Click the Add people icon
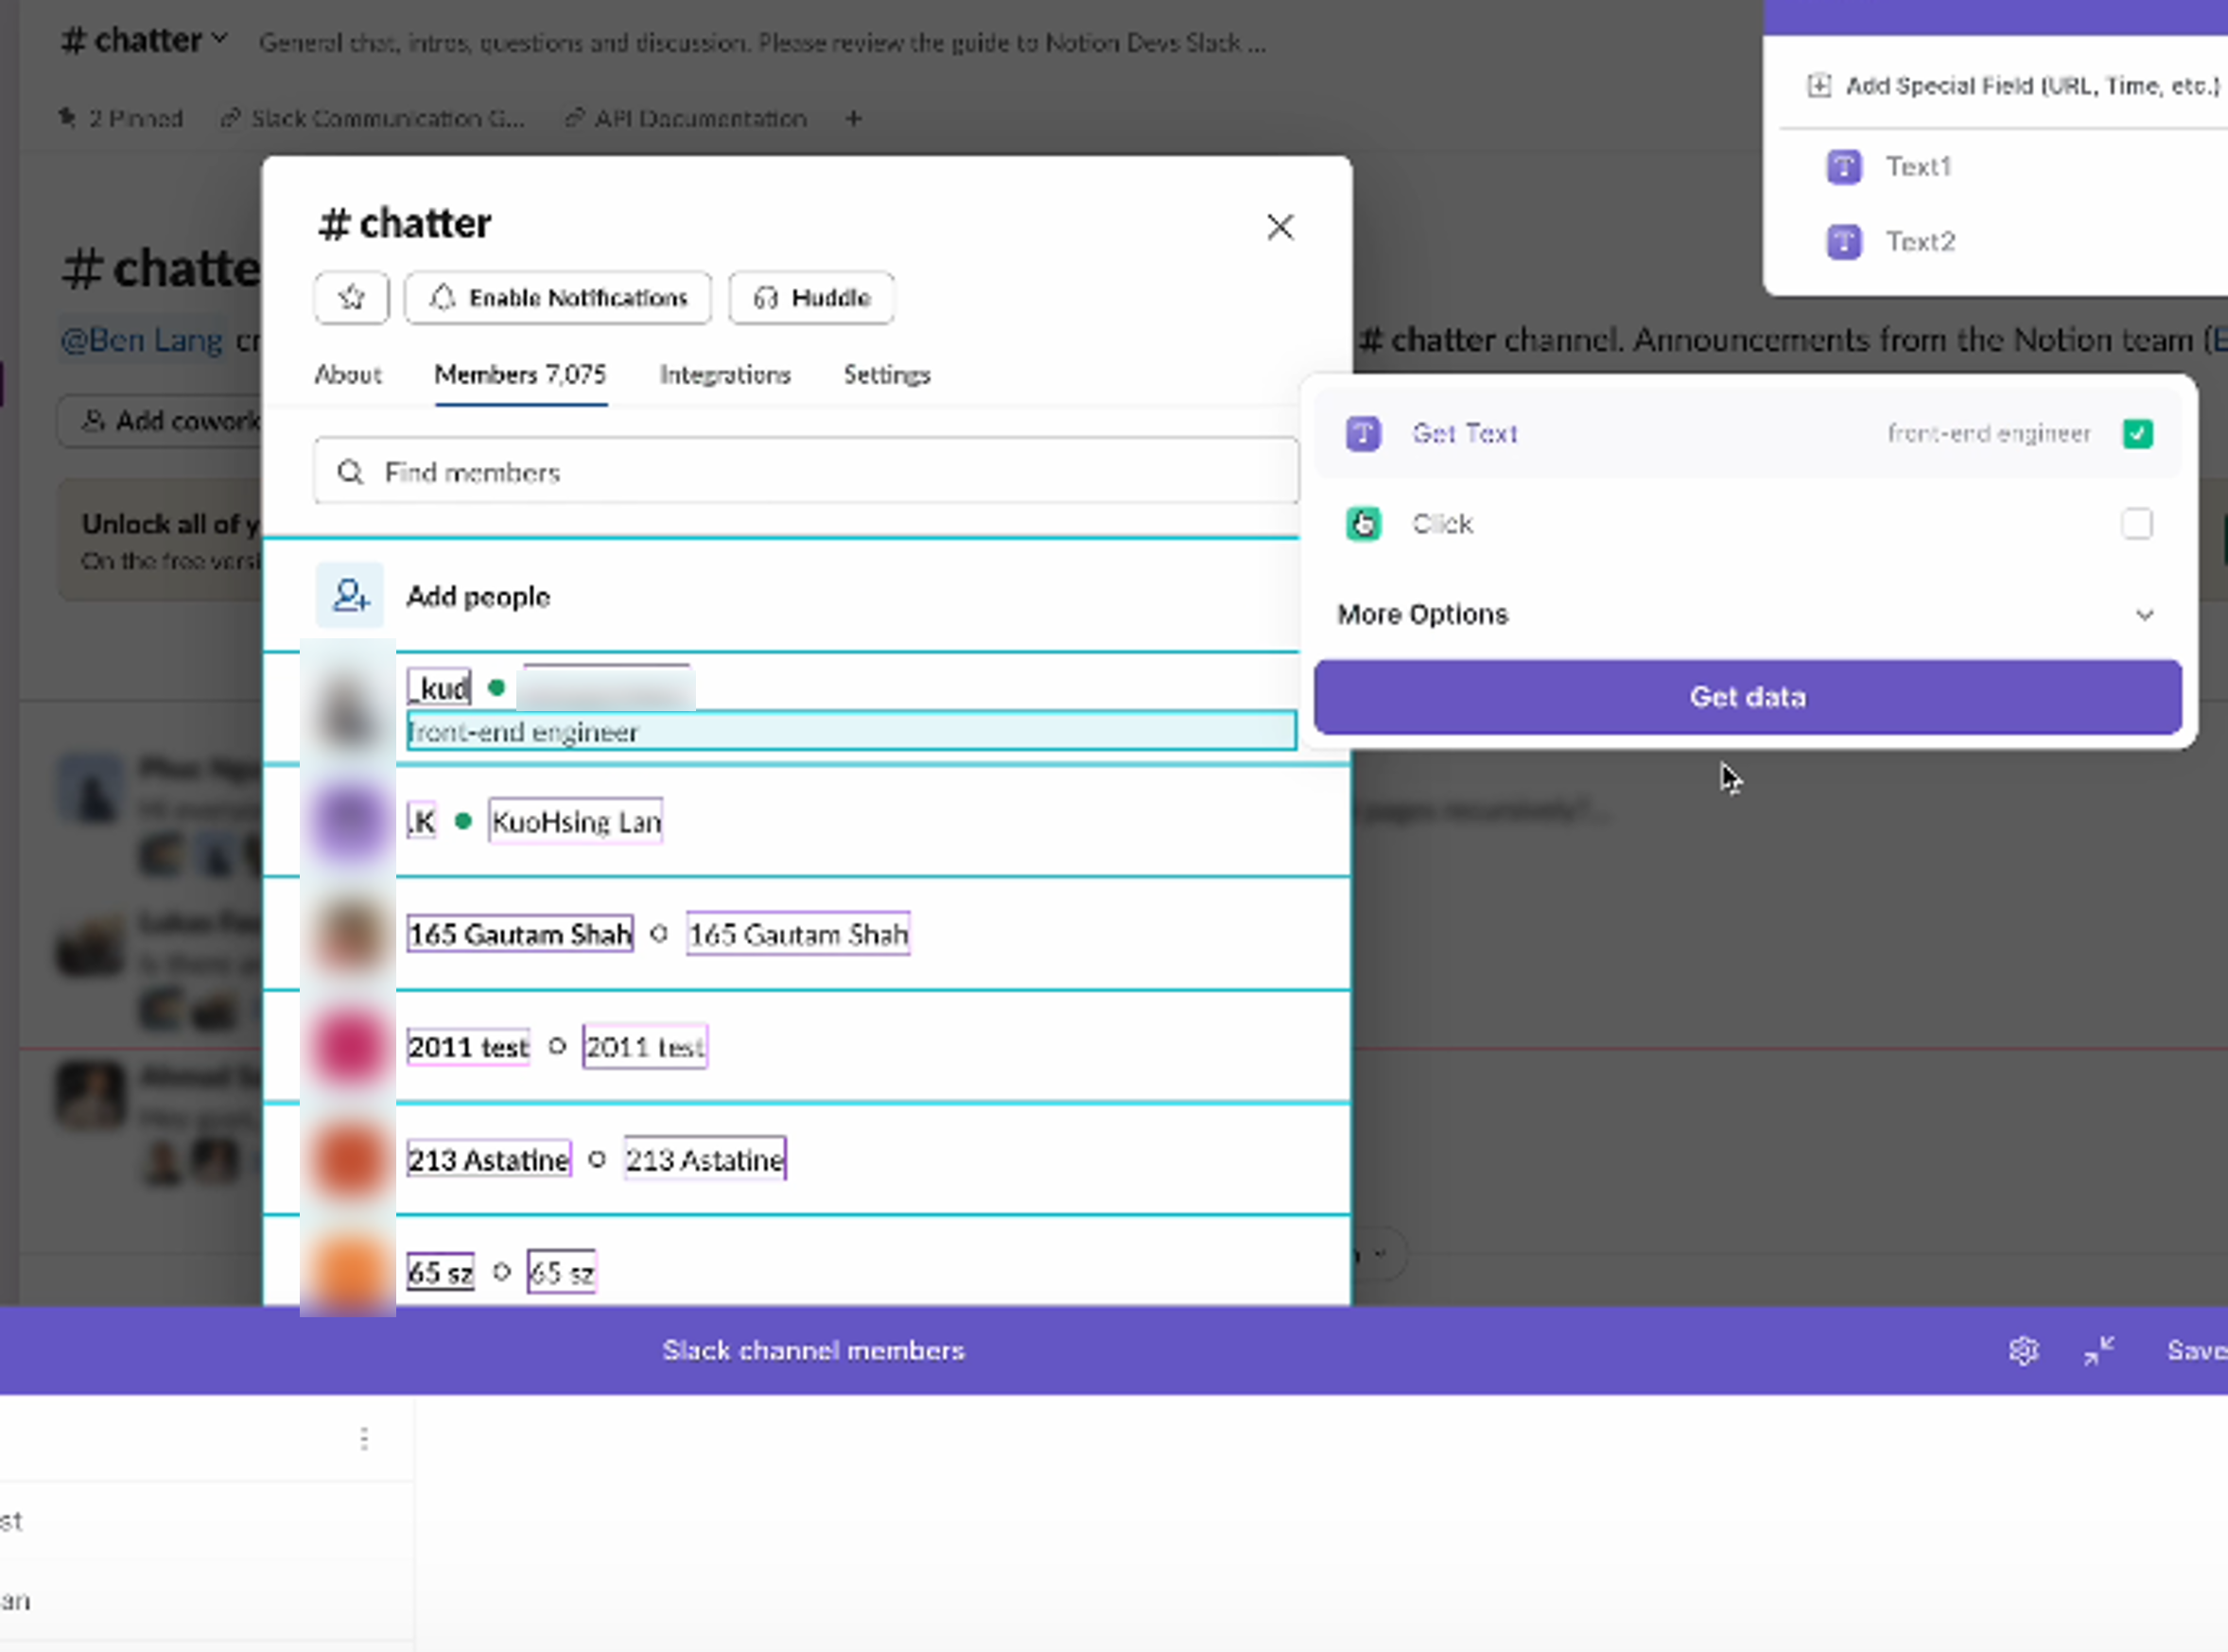 pyautogui.click(x=350, y=595)
